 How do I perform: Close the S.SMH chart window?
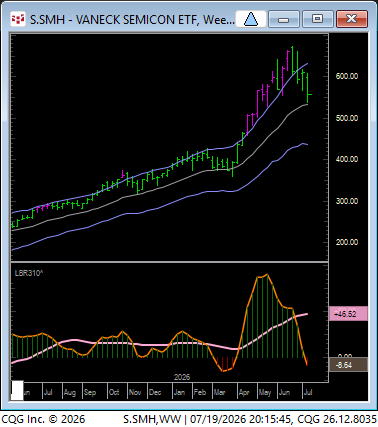coord(352,19)
